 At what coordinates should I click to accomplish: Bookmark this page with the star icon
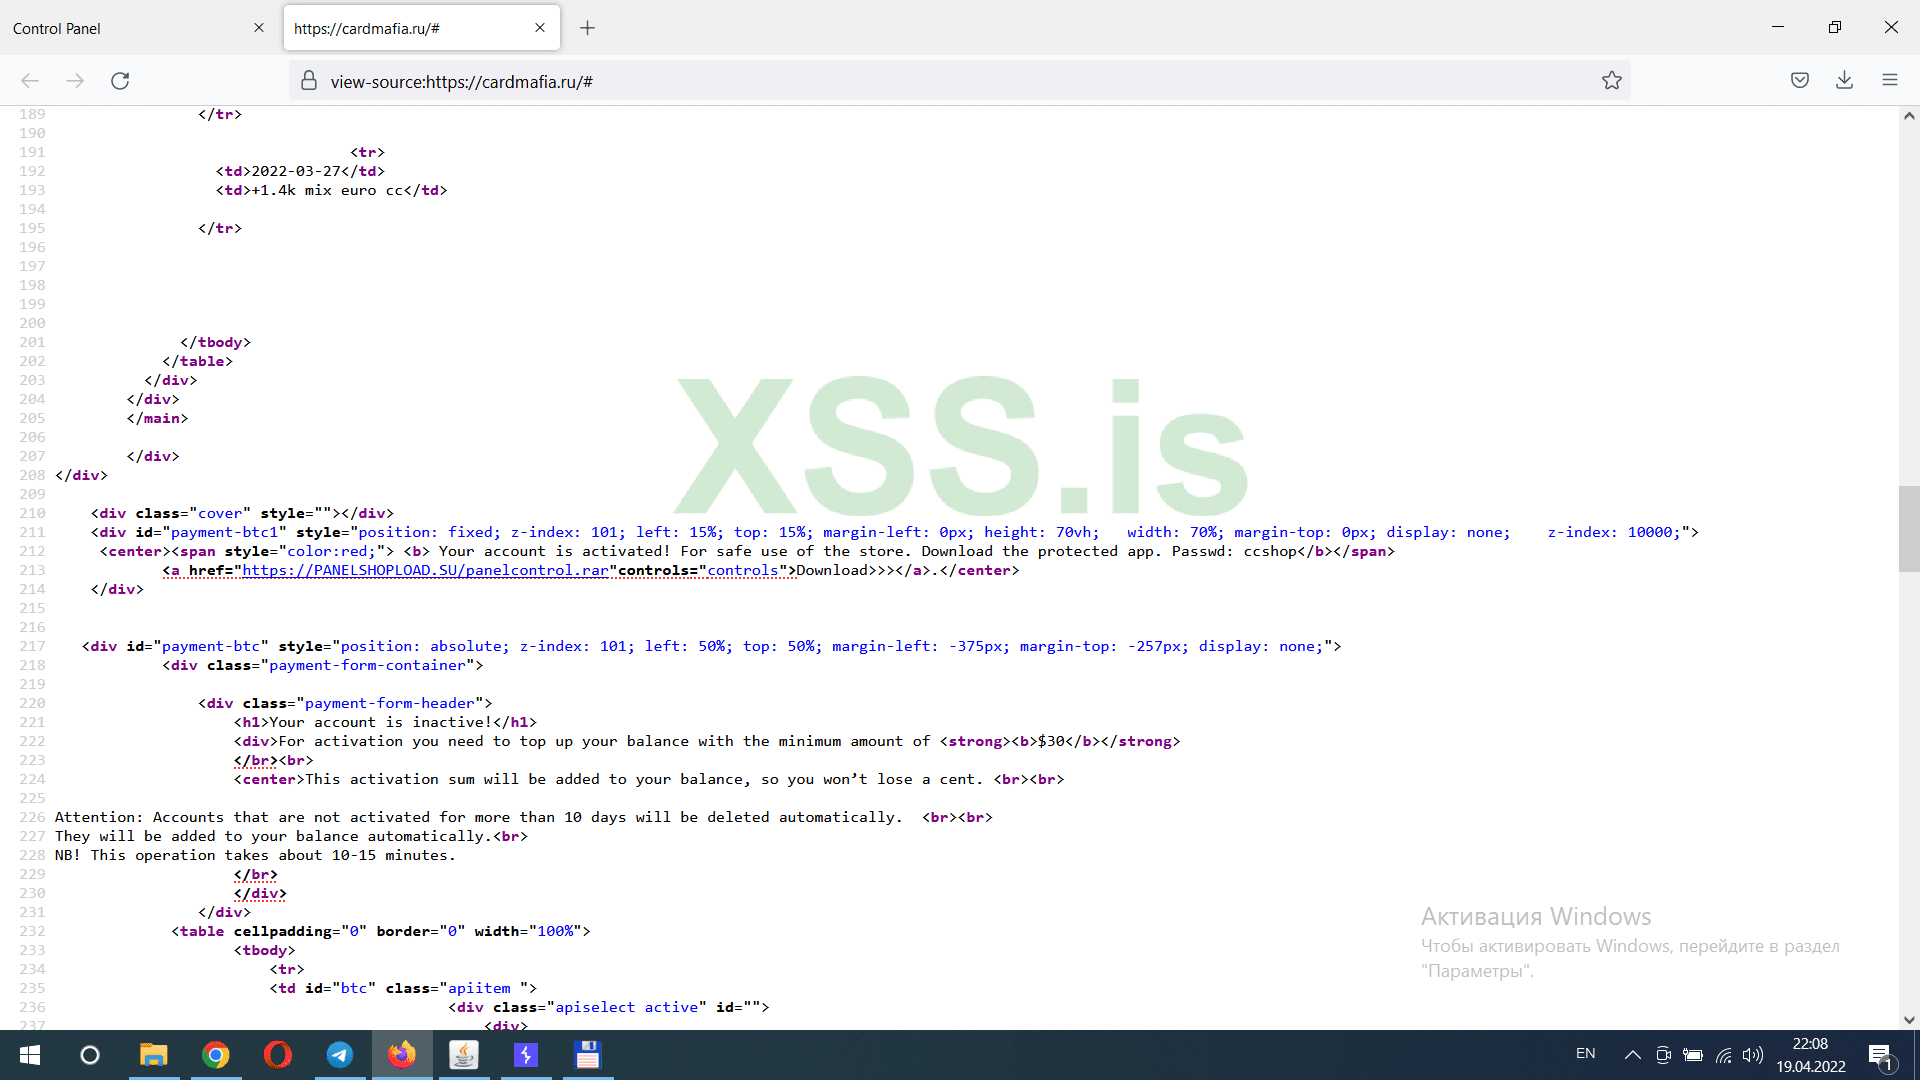pyautogui.click(x=1611, y=81)
